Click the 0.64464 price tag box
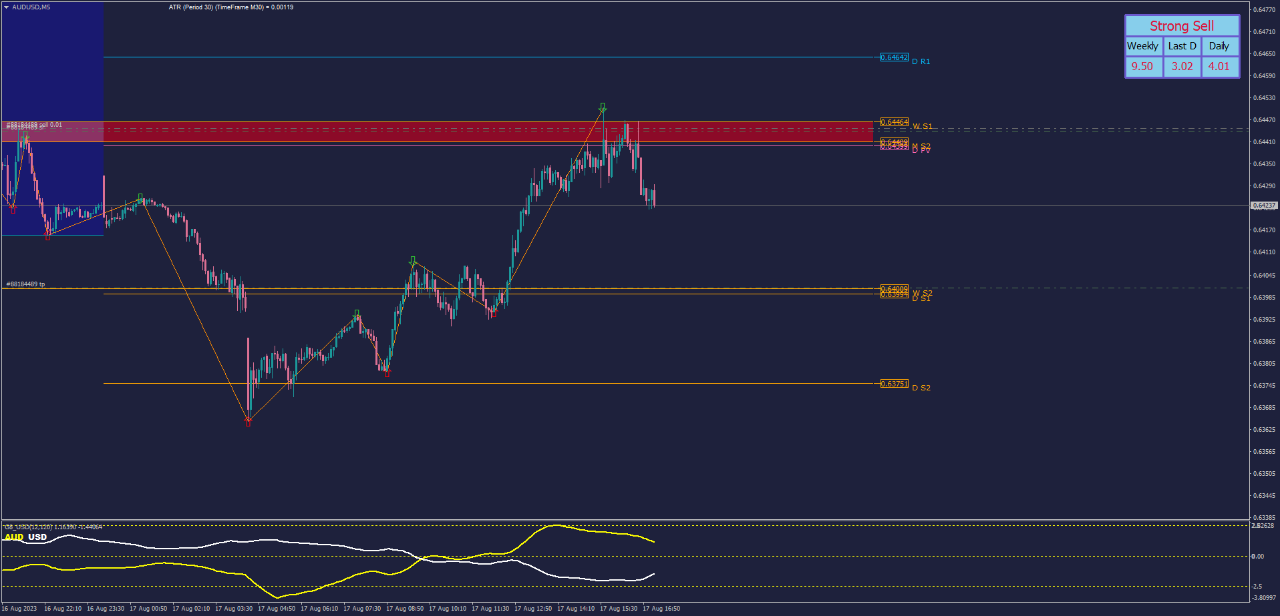This screenshot has height=616, width=1280. click(894, 122)
